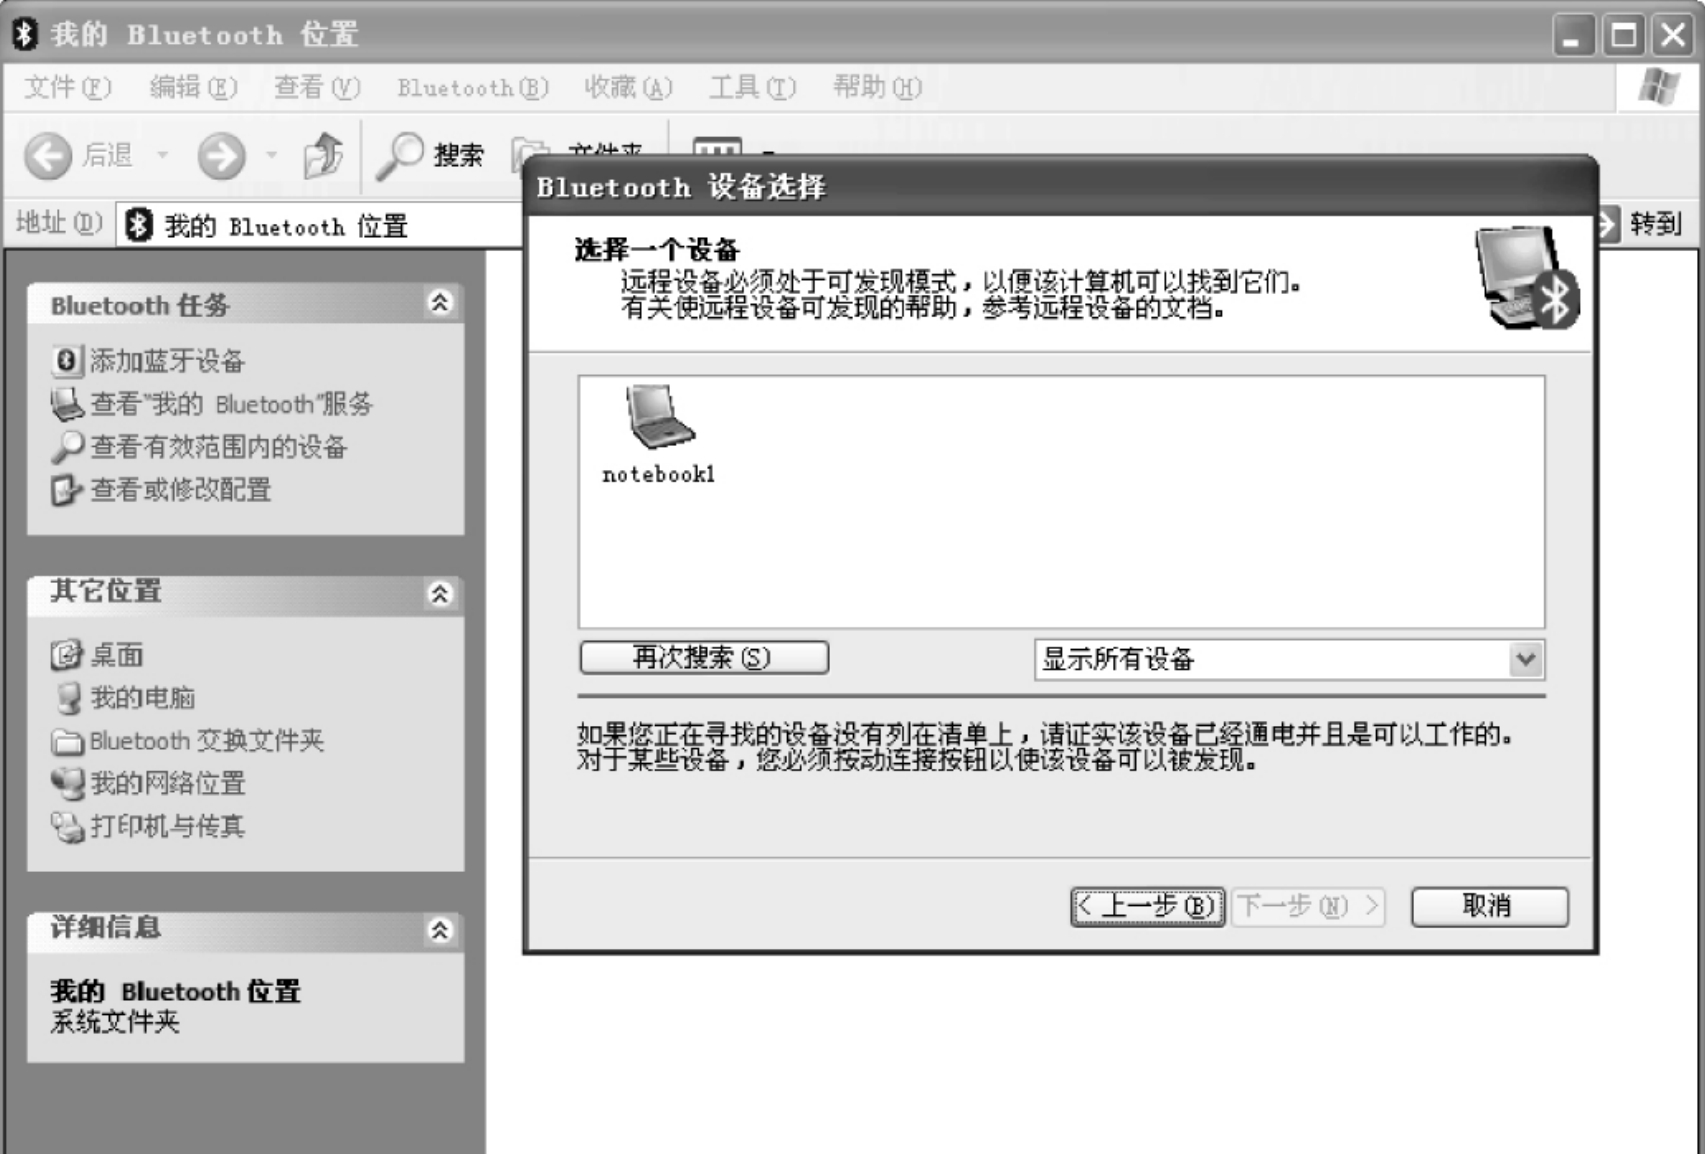Click the 打印机与传真 printer icon
This screenshot has width=1705, height=1154.
tap(67, 827)
